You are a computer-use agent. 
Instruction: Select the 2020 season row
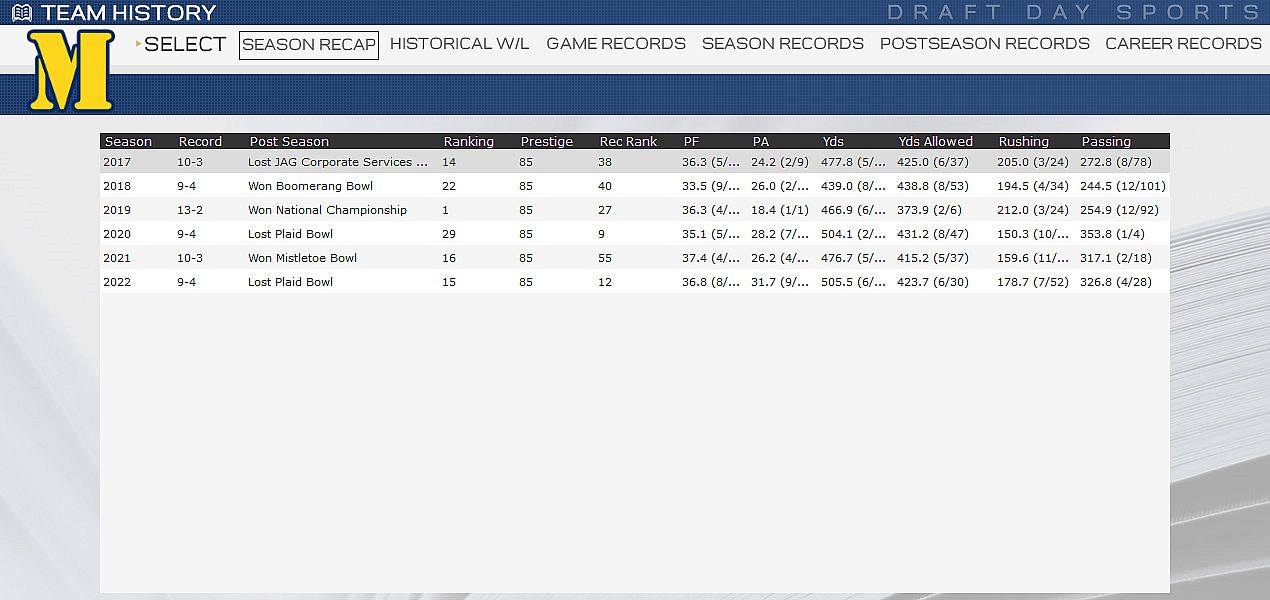635,234
